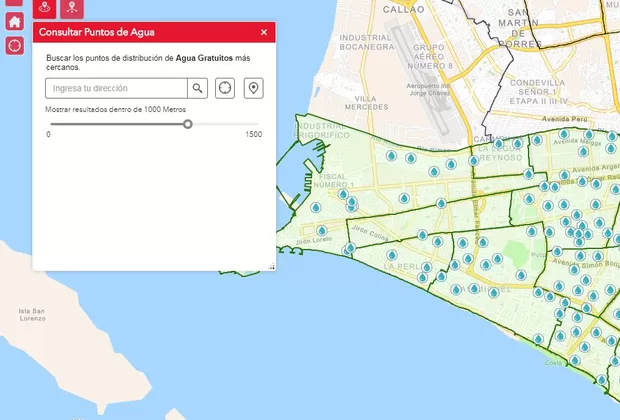
Task: Close the Consultar Puntos de Agua panel
Action: click(264, 32)
